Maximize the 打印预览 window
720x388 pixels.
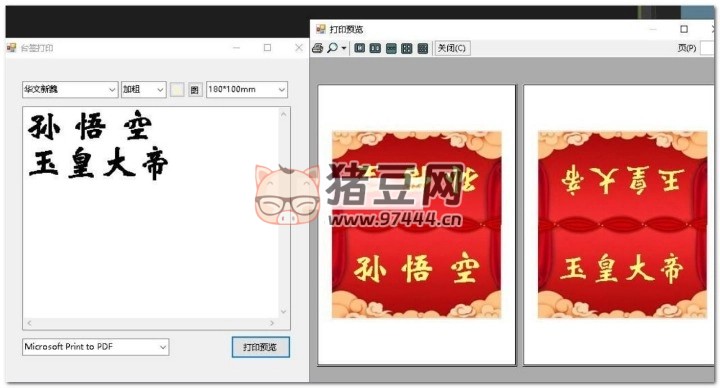tap(684, 29)
